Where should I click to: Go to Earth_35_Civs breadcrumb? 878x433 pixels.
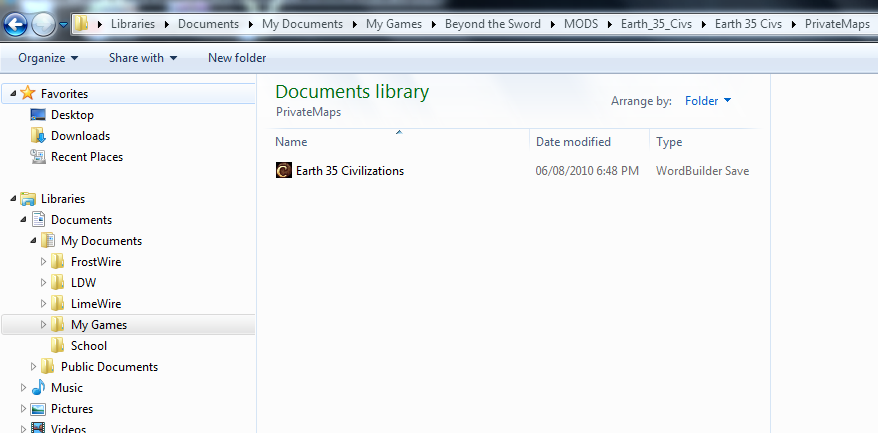656,24
